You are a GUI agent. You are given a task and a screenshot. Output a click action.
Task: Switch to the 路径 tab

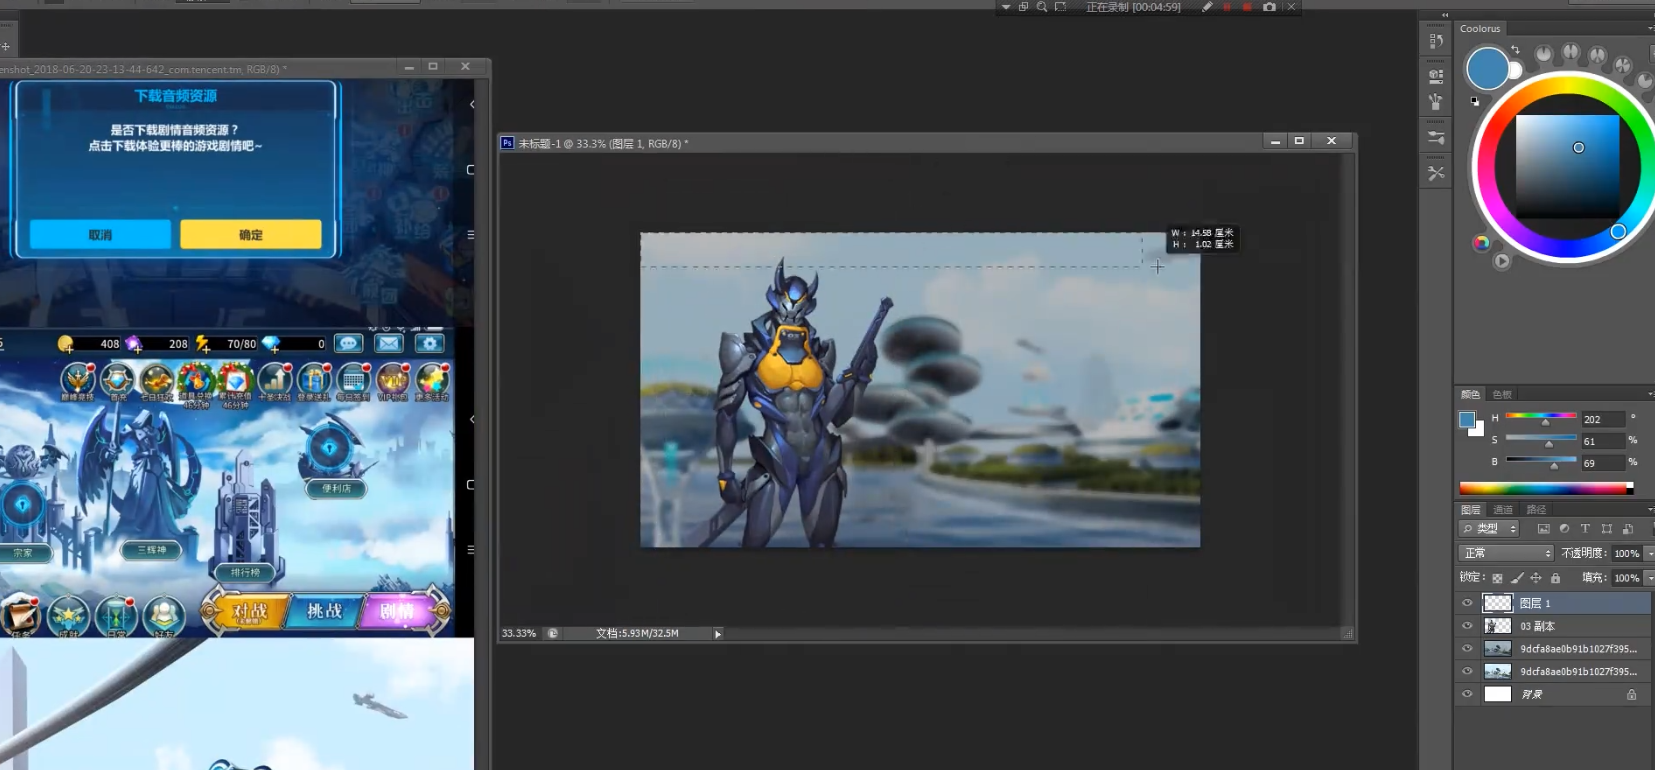(x=1536, y=509)
